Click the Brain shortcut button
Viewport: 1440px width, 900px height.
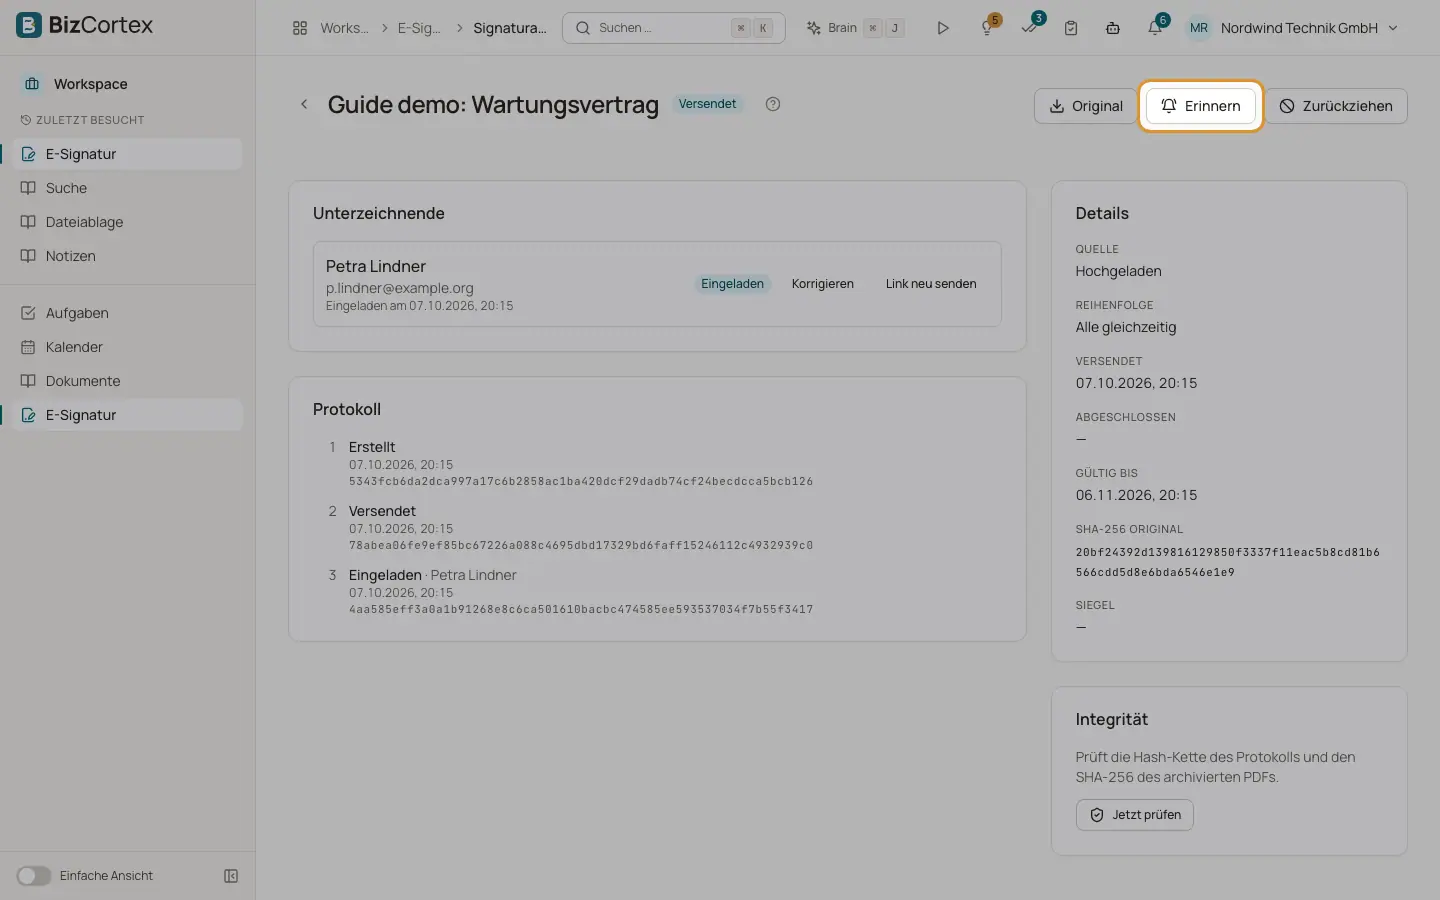855,28
